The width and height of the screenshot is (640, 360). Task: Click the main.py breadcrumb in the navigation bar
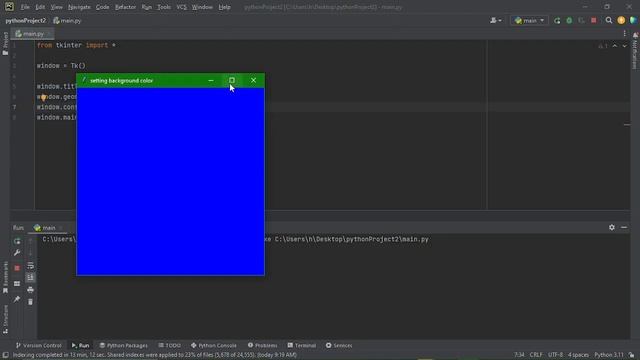[67, 20]
